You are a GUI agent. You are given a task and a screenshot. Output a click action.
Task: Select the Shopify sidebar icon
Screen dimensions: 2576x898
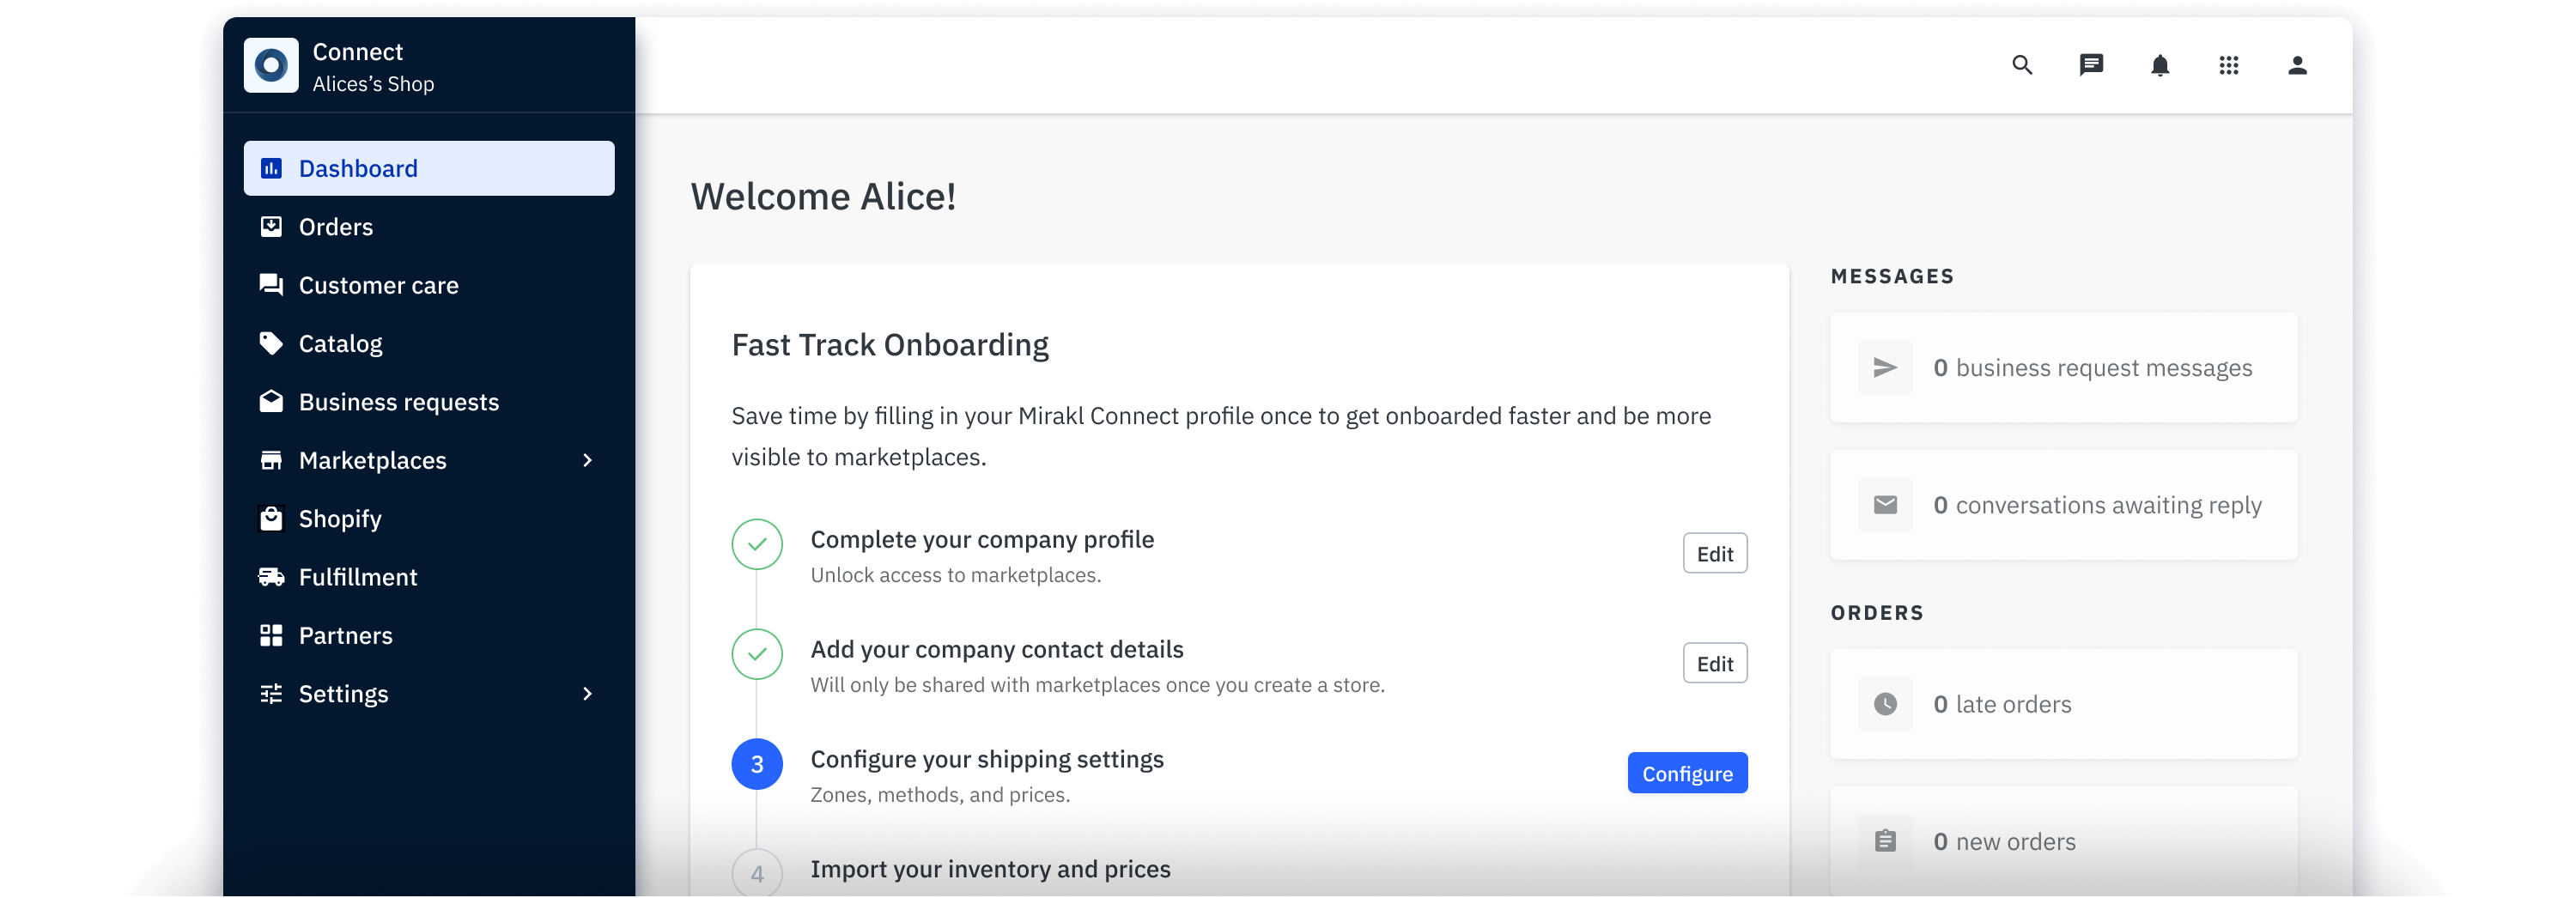coord(270,518)
